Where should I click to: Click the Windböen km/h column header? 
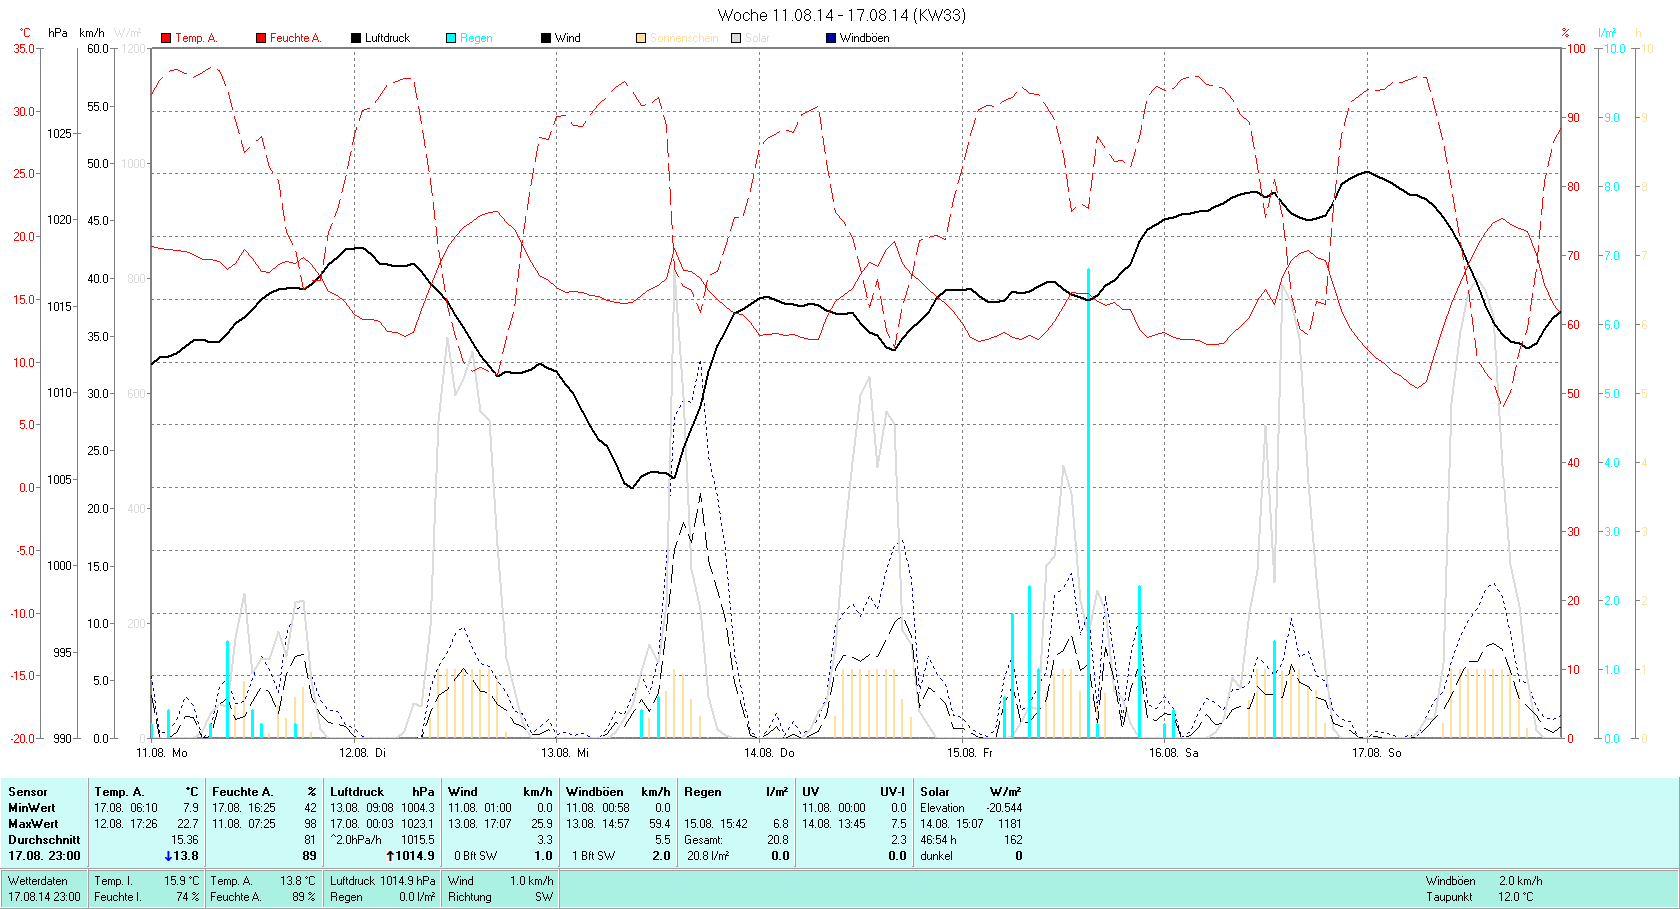click(618, 792)
